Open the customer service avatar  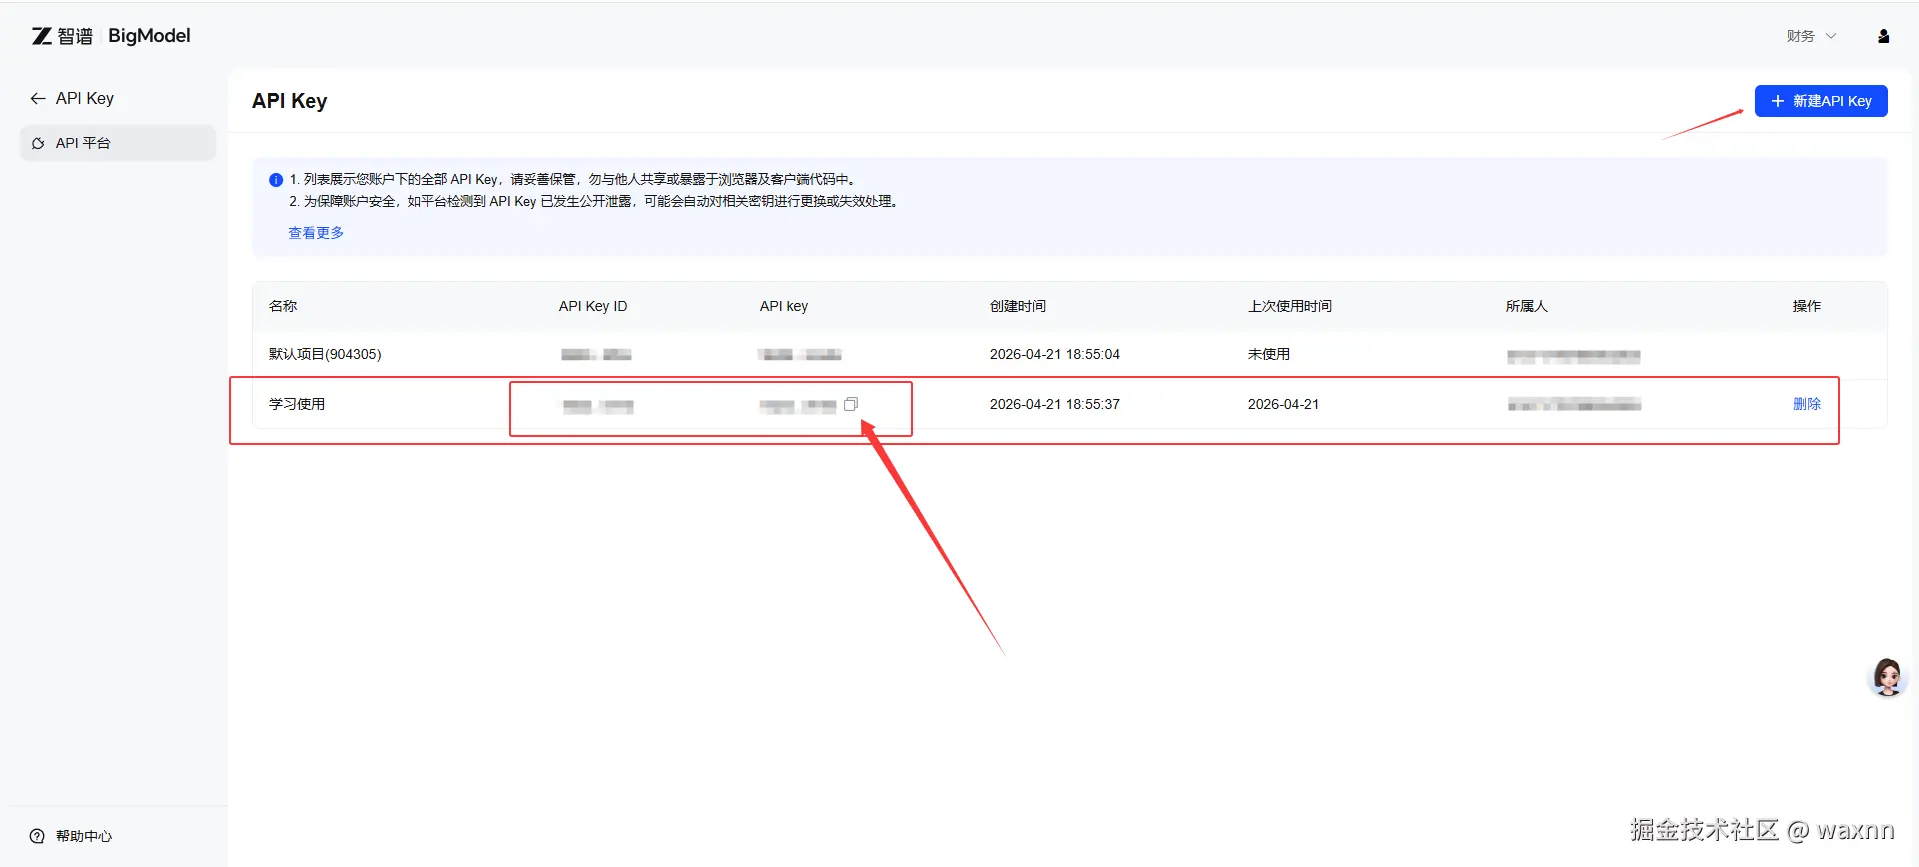tap(1887, 677)
